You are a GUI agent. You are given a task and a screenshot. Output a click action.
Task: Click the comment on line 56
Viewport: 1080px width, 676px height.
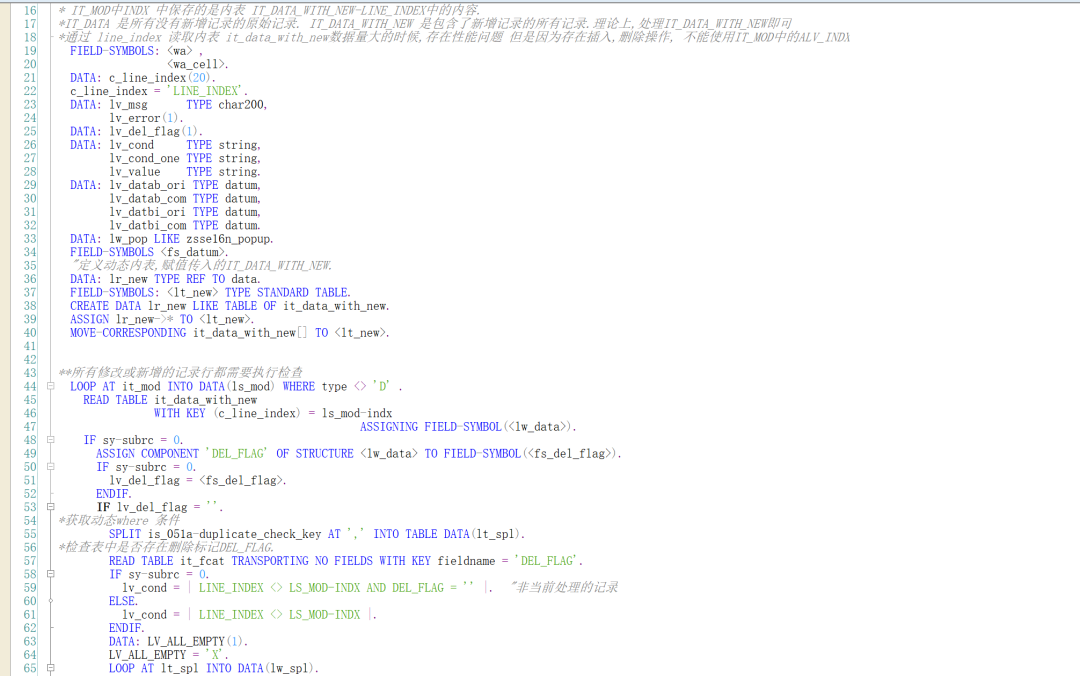[166, 548]
